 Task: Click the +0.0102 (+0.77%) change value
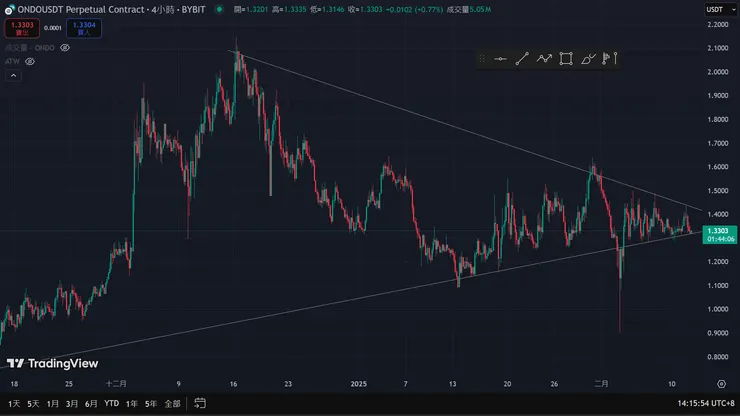click(x=414, y=9)
